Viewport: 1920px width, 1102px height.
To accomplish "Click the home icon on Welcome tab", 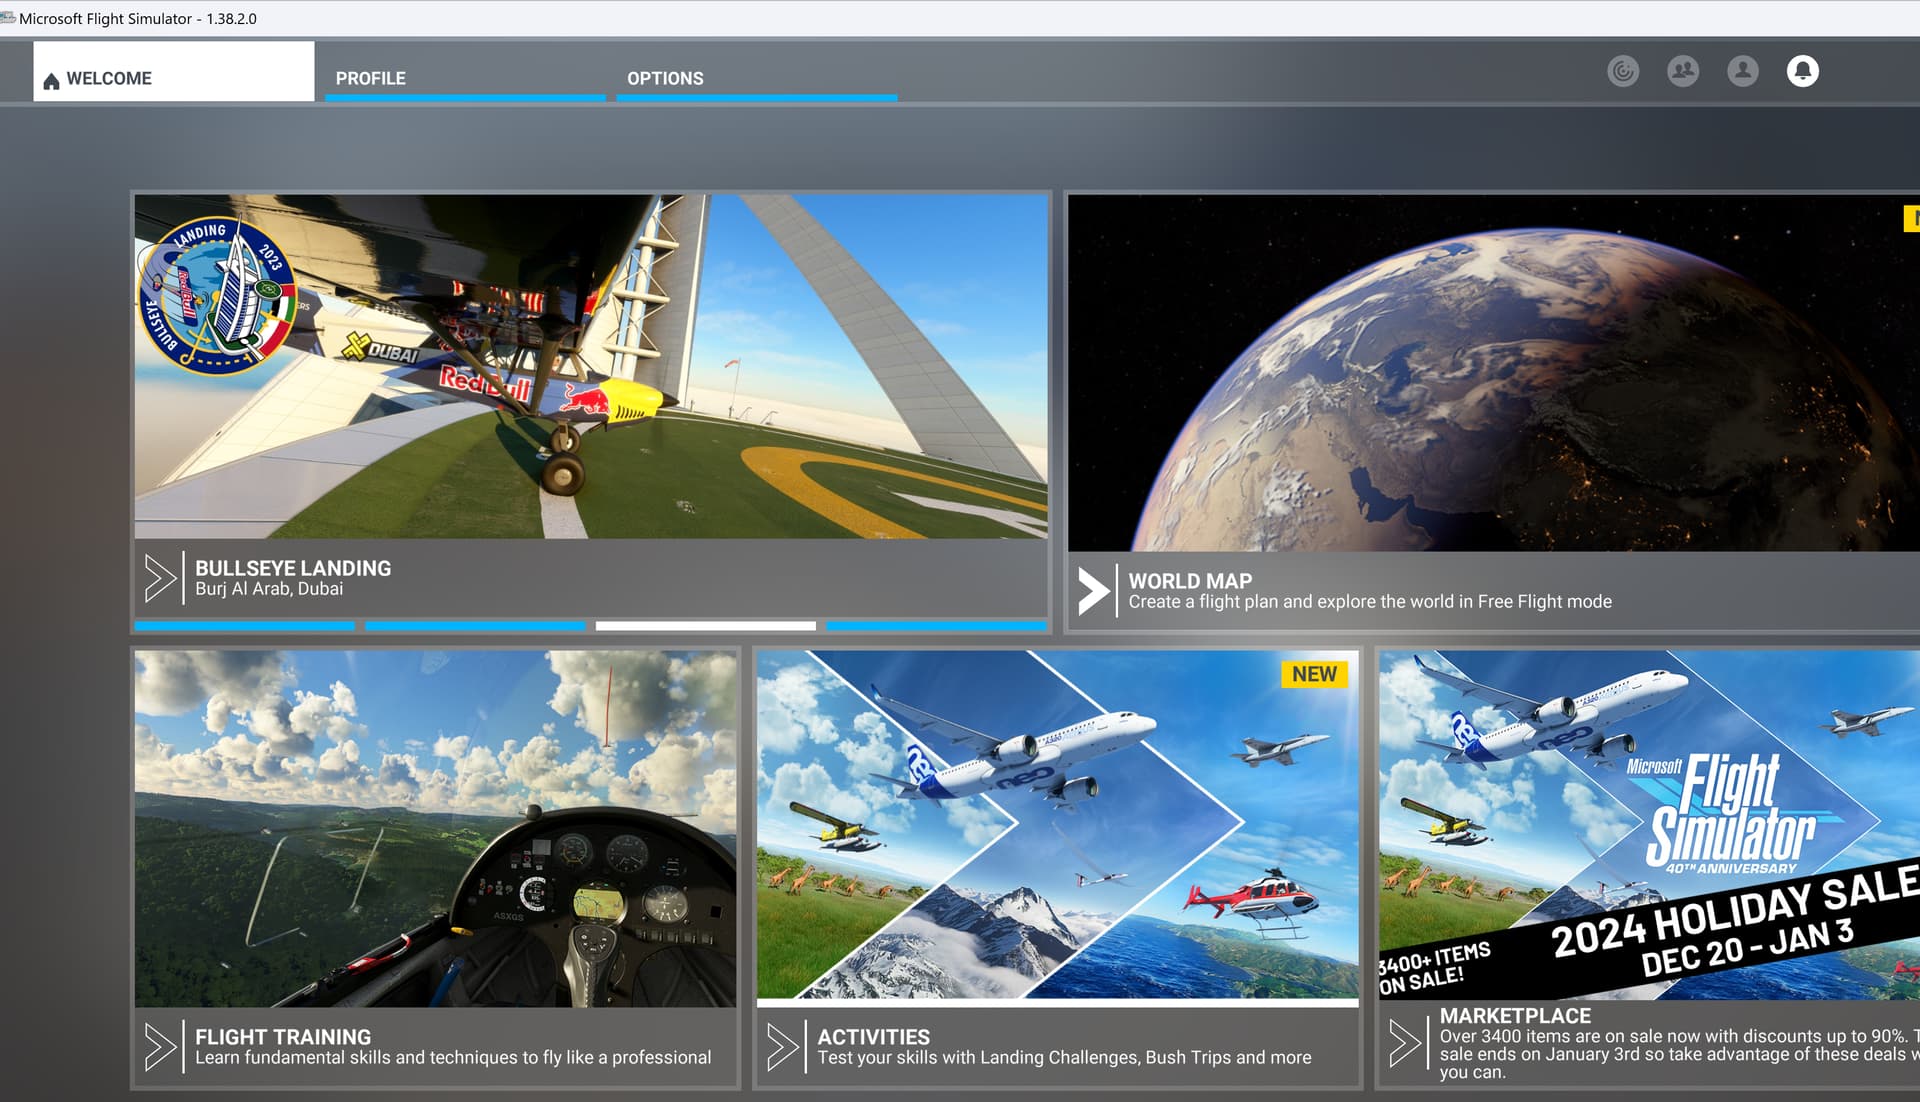I will tap(51, 80).
